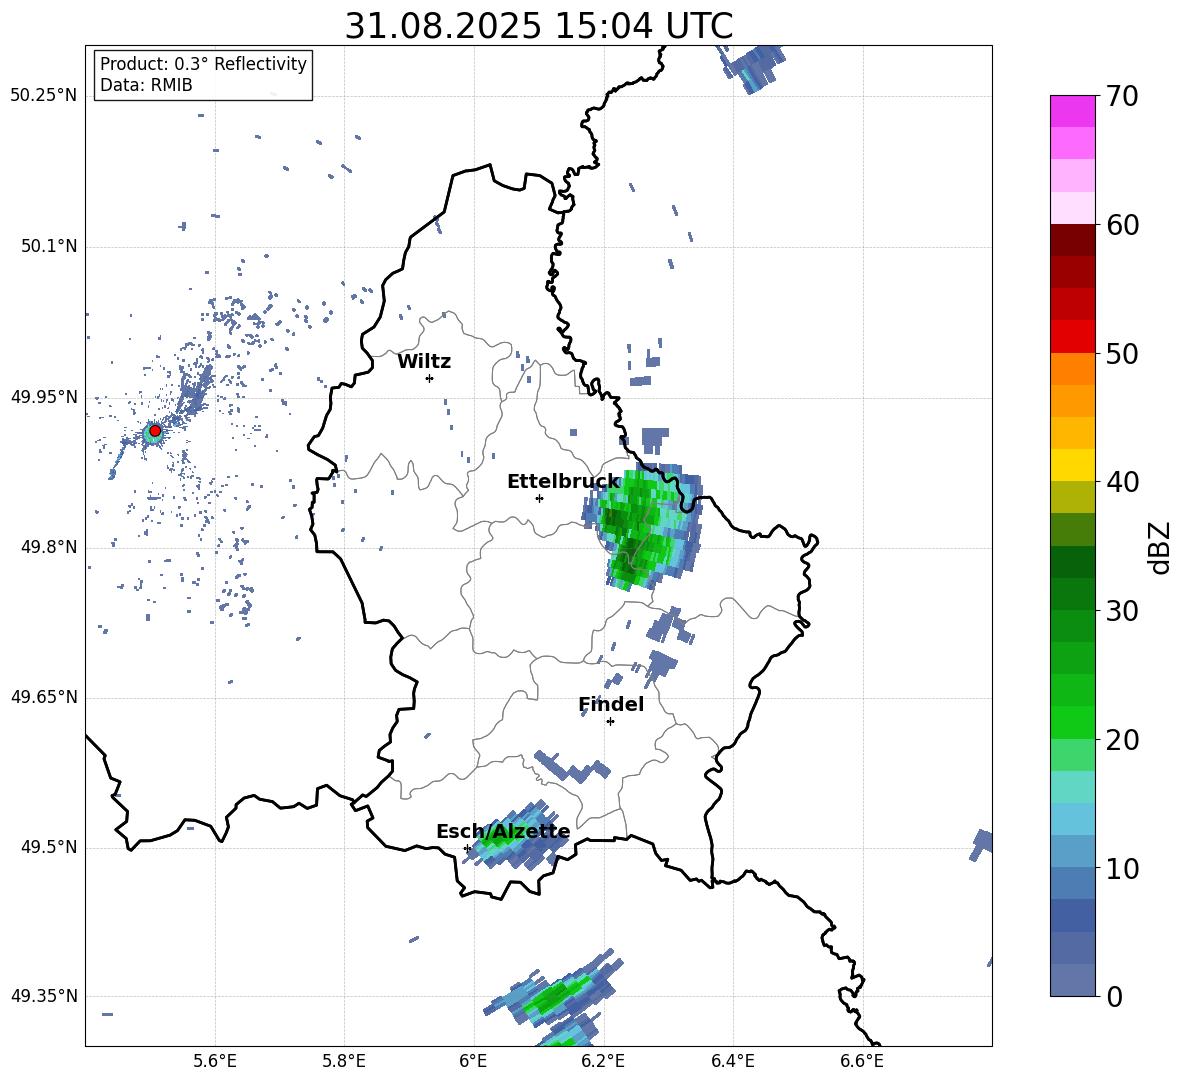Click the 50.25°N latitude label
Screen dimensions: 1184x1081
(43, 96)
